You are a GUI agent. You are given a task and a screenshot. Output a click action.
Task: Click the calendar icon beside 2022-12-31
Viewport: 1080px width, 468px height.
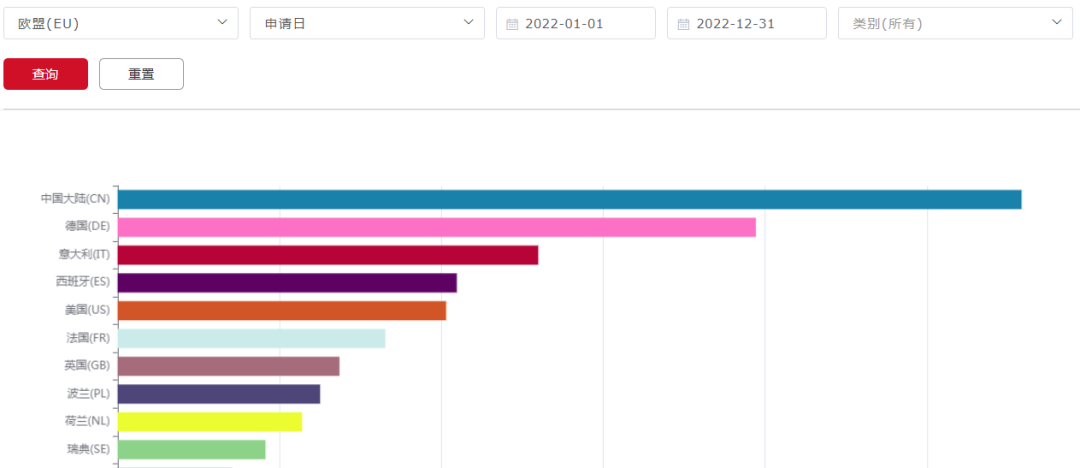pos(683,24)
